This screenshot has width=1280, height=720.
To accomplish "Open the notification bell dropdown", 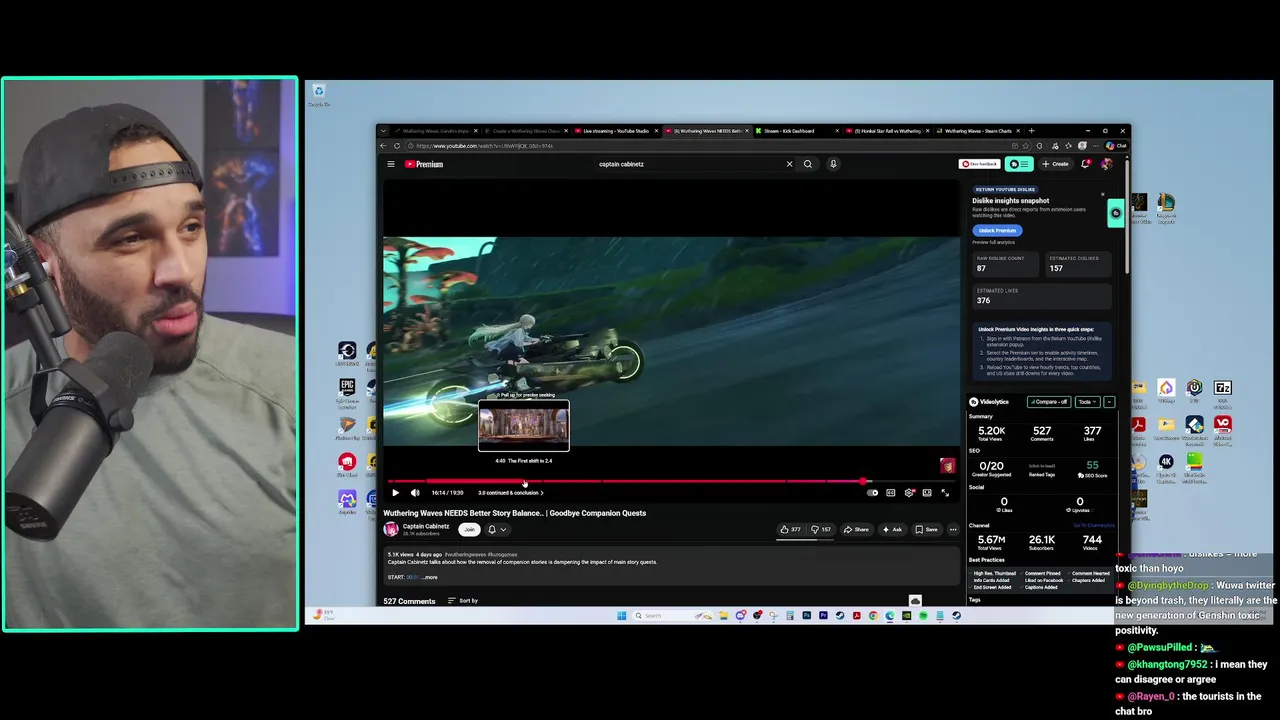I will point(496,529).
